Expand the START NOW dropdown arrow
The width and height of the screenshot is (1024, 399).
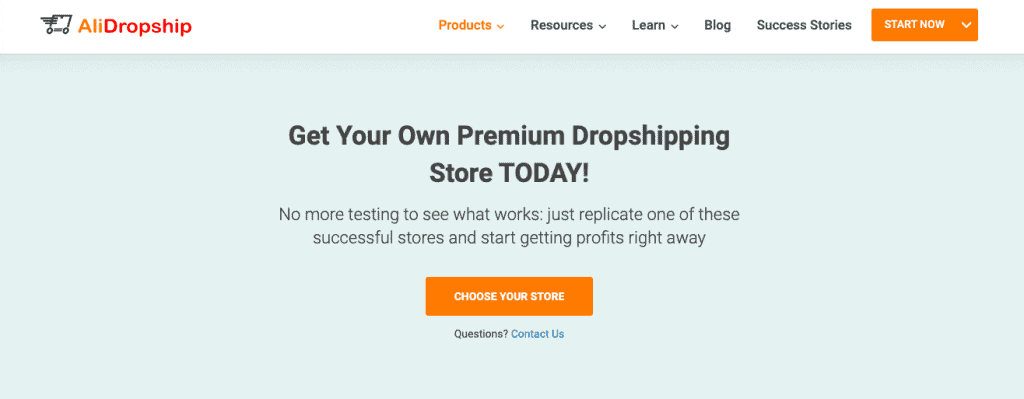point(967,25)
